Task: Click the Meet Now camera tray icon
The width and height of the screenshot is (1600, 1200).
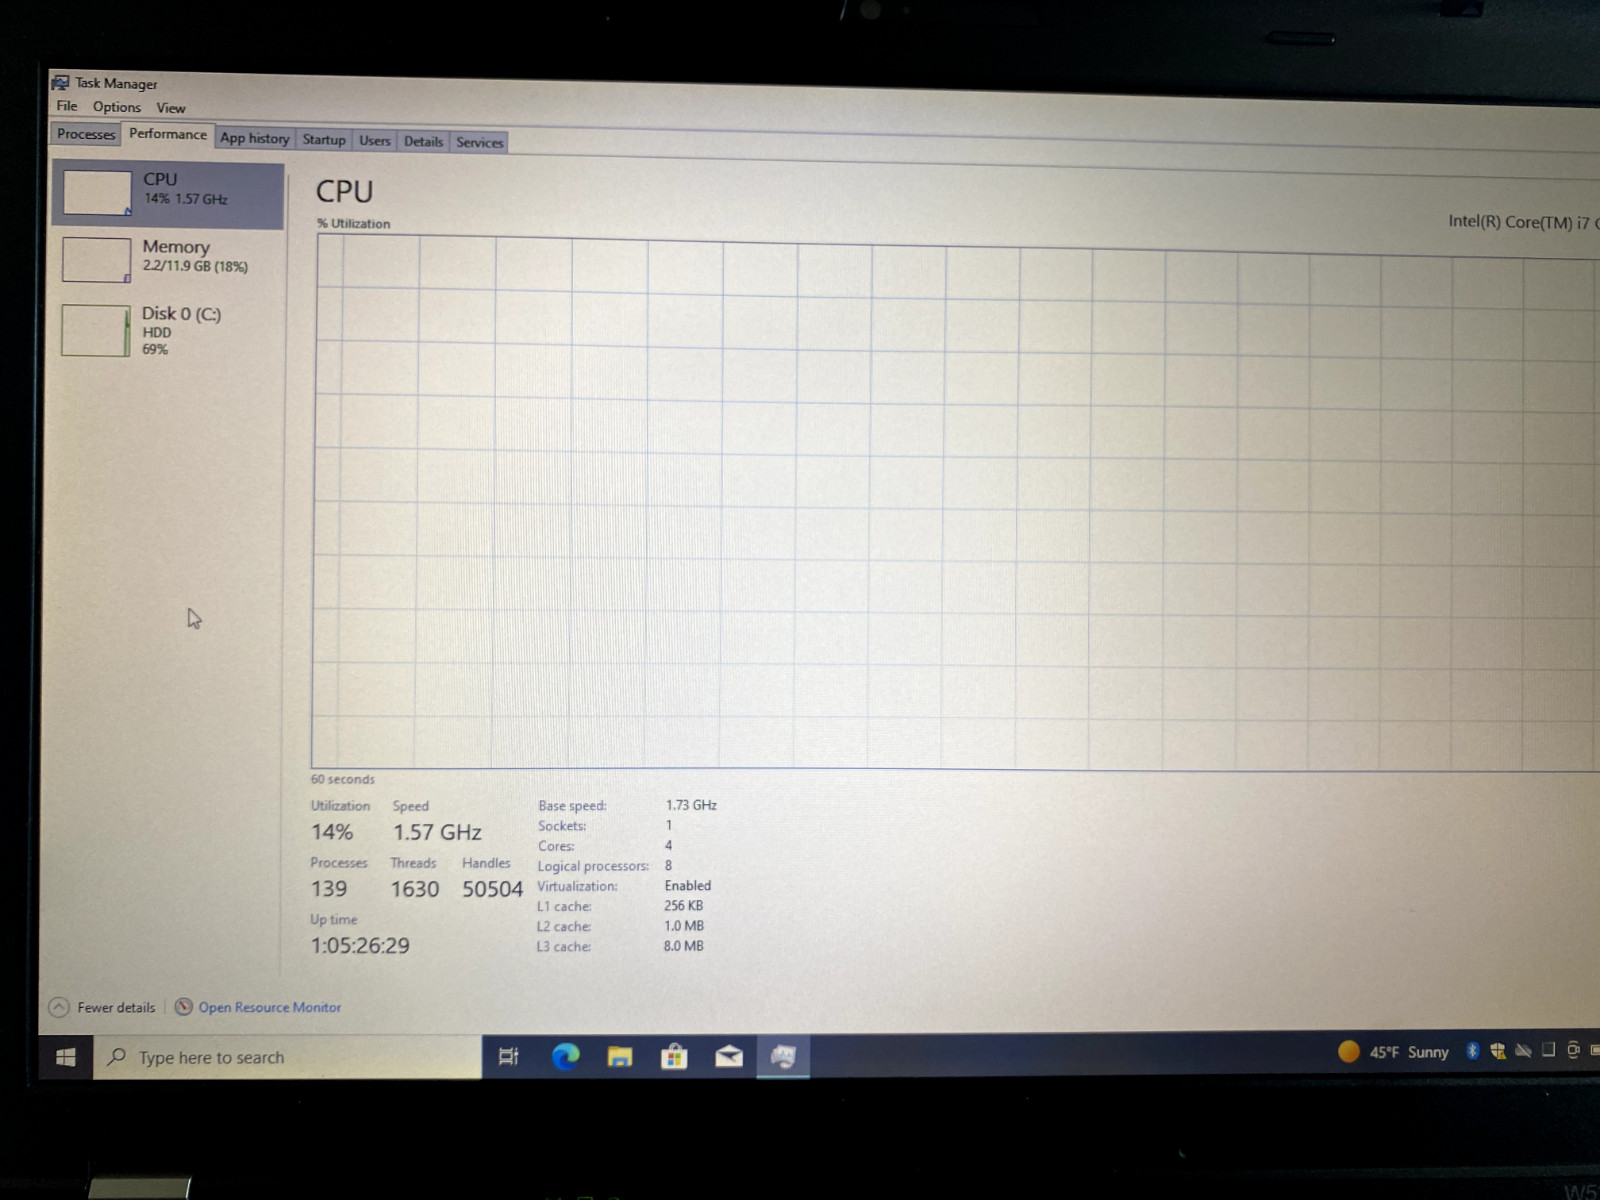Action: pyautogui.click(x=1573, y=1049)
